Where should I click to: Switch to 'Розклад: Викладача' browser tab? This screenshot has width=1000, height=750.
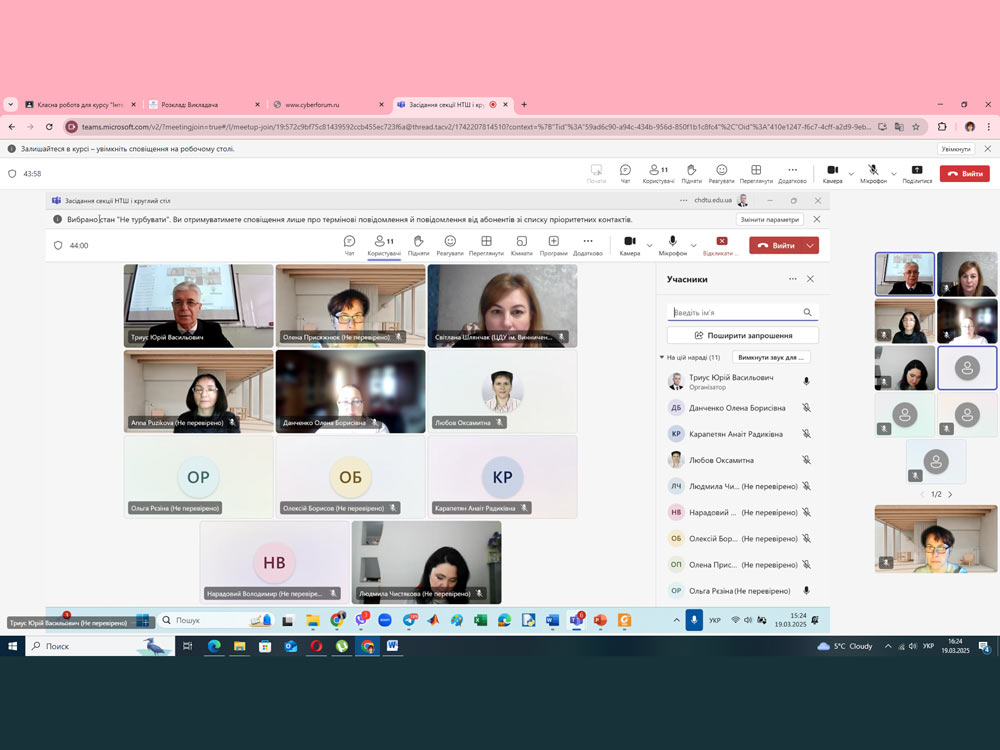[x=200, y=104]
